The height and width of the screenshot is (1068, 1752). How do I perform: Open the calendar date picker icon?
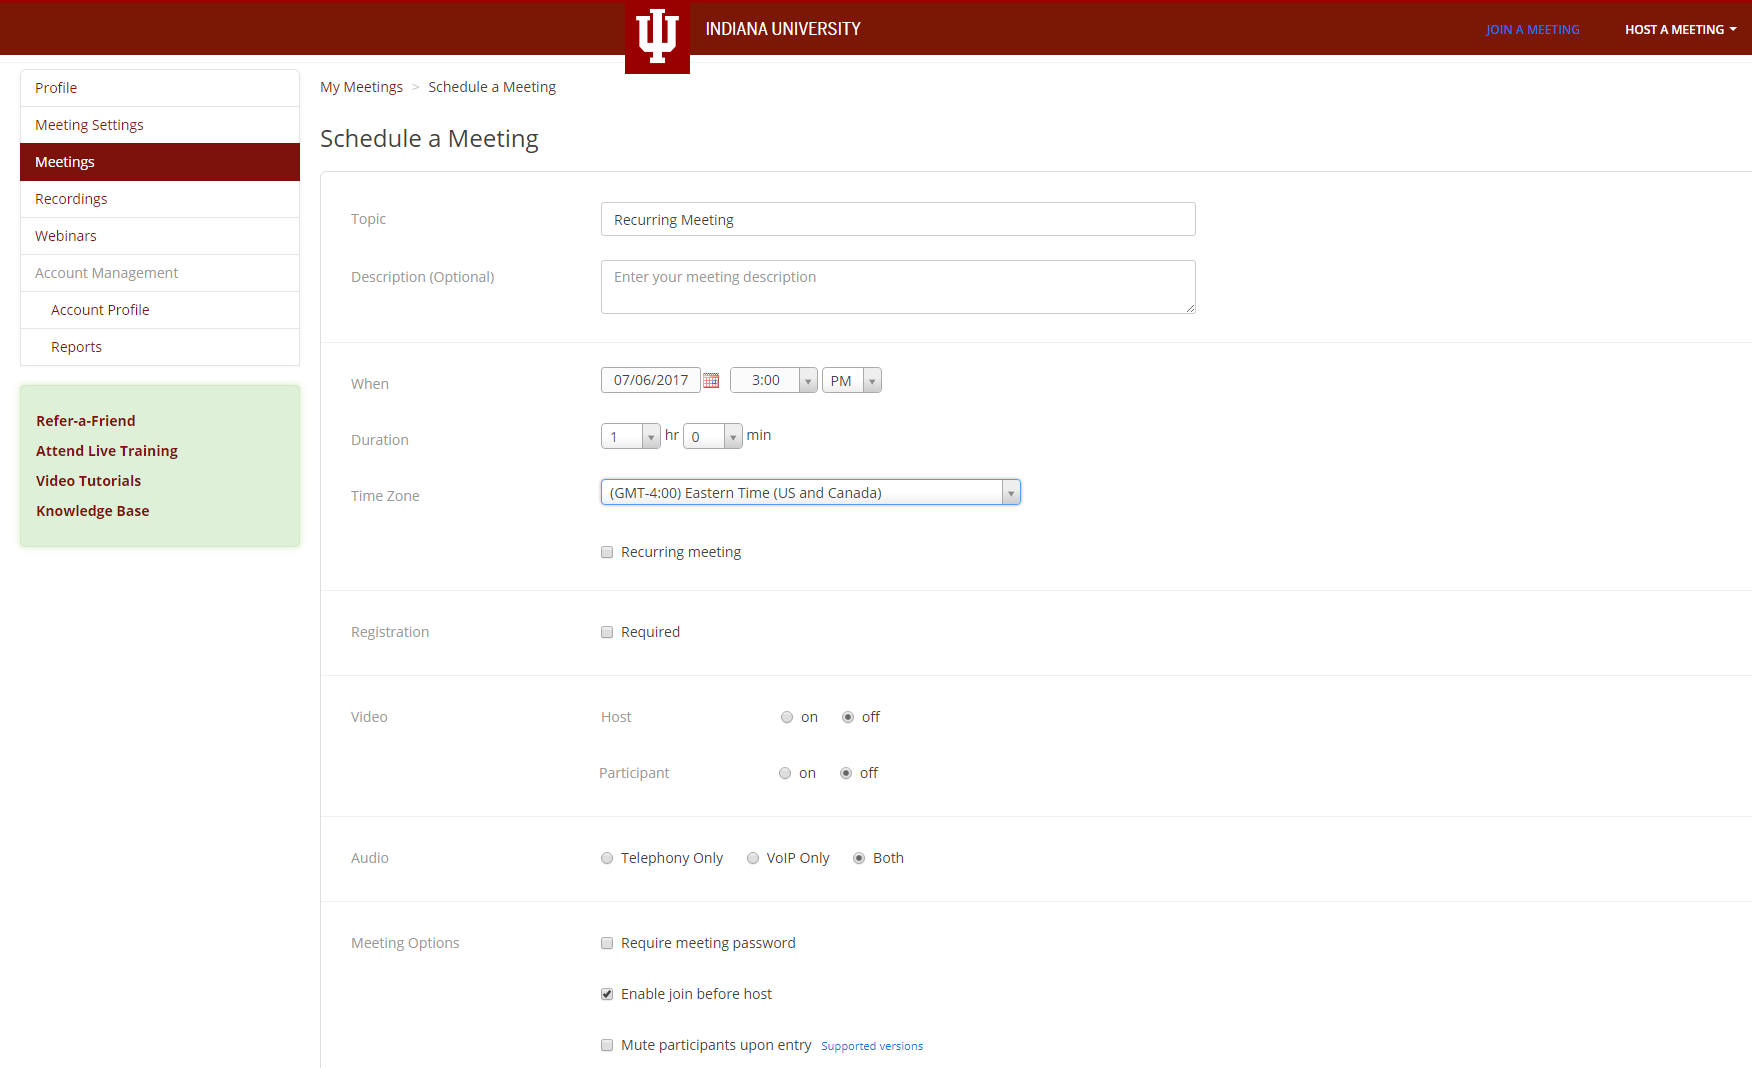point(711,380)
